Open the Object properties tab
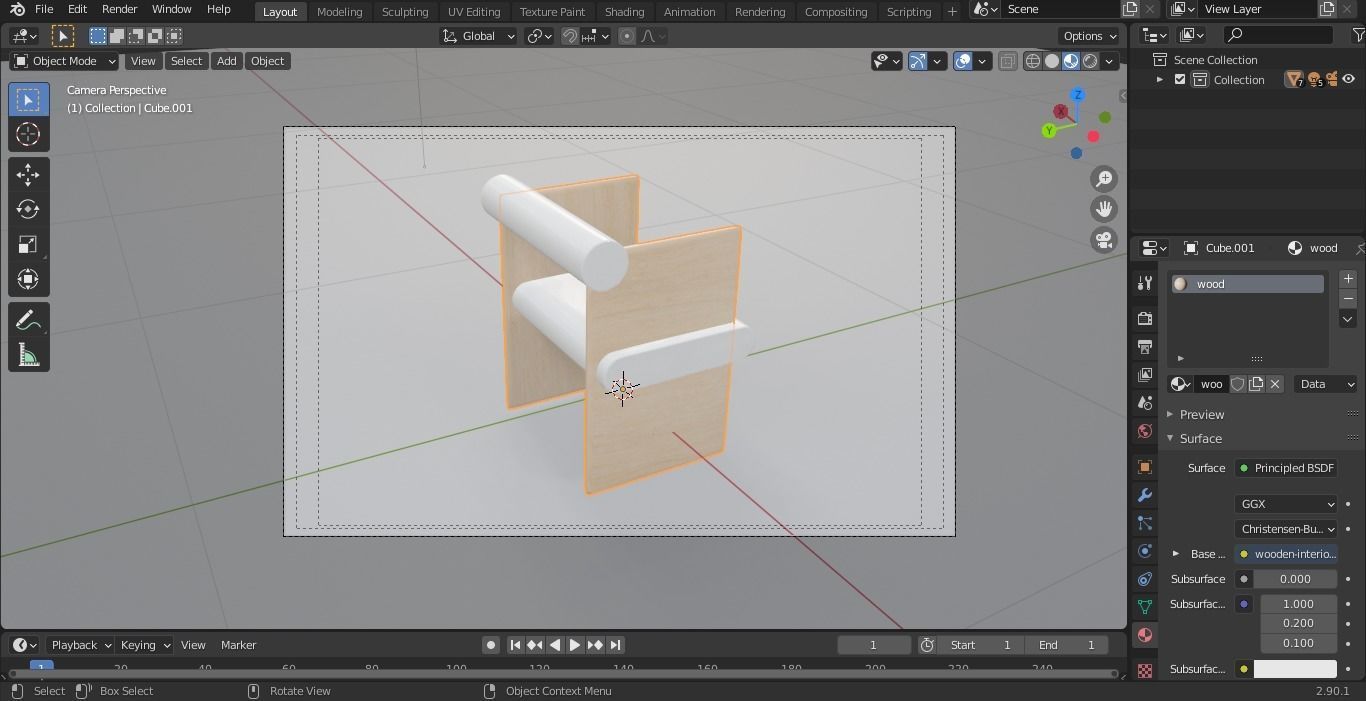The width and height of the screenshot is (1366, 701). 1145,467
